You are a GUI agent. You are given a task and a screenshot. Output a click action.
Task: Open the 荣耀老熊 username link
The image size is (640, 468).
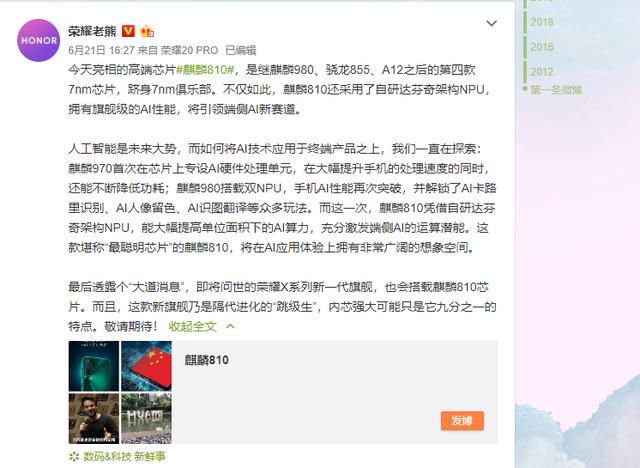pyautogui.click(x=92, y=31)
